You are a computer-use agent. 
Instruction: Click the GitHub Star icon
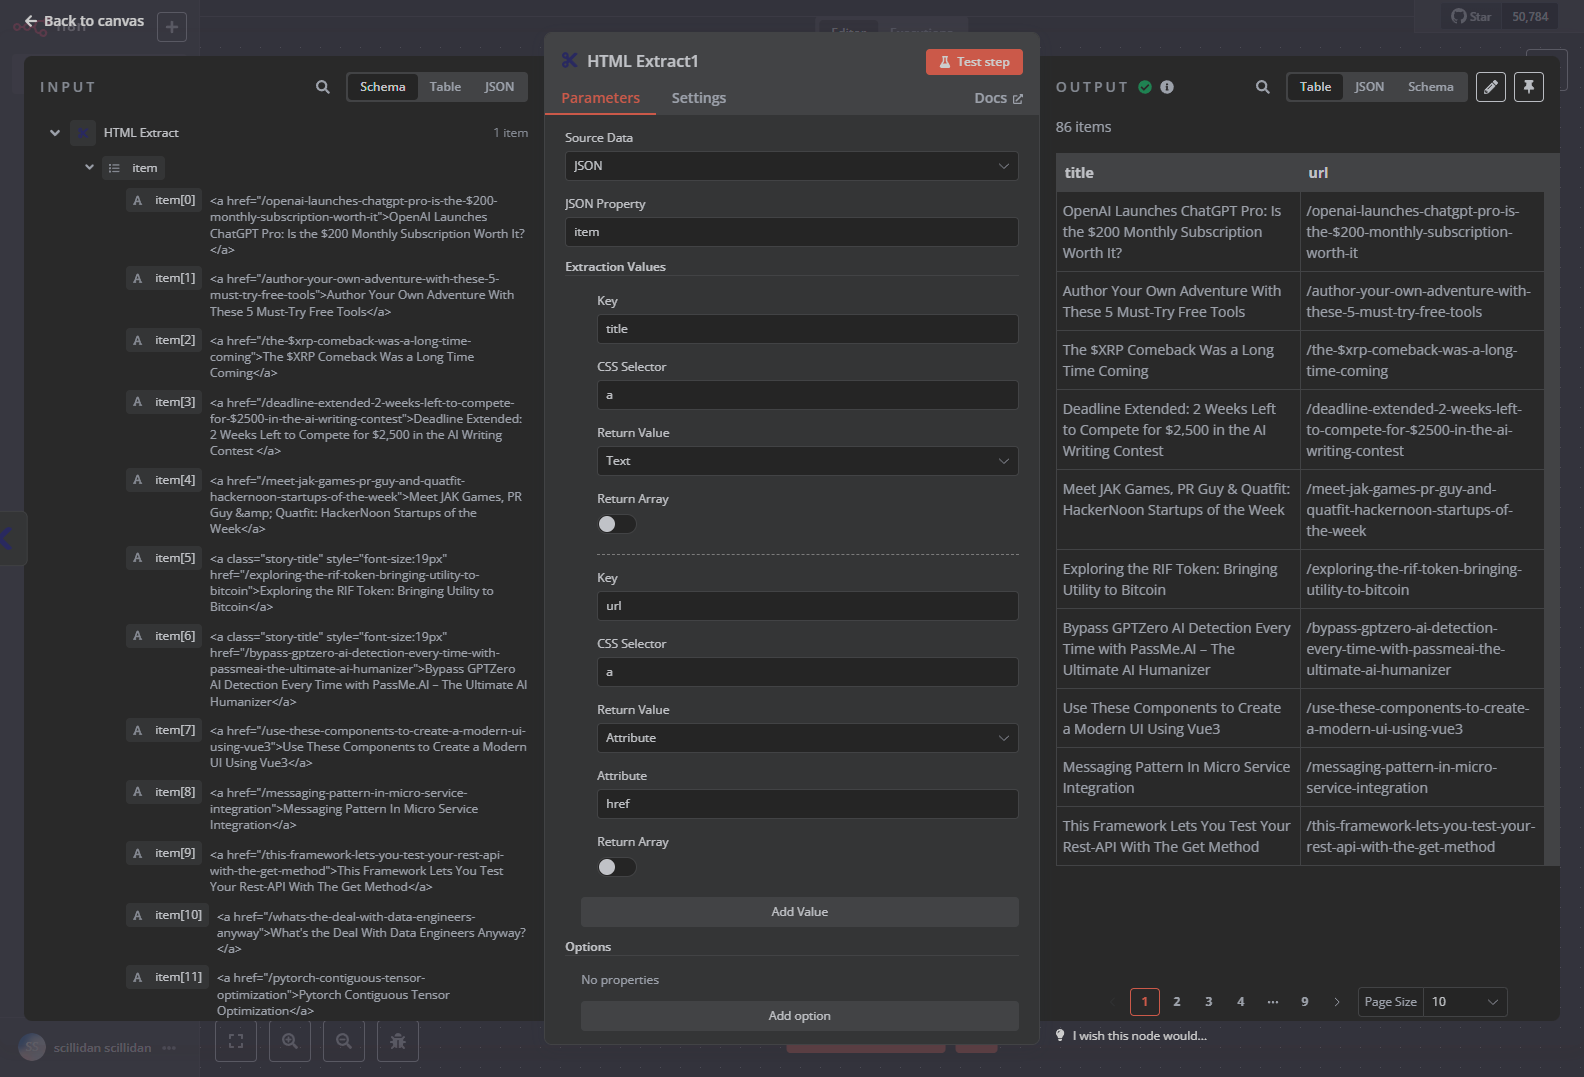[1459, 16]
